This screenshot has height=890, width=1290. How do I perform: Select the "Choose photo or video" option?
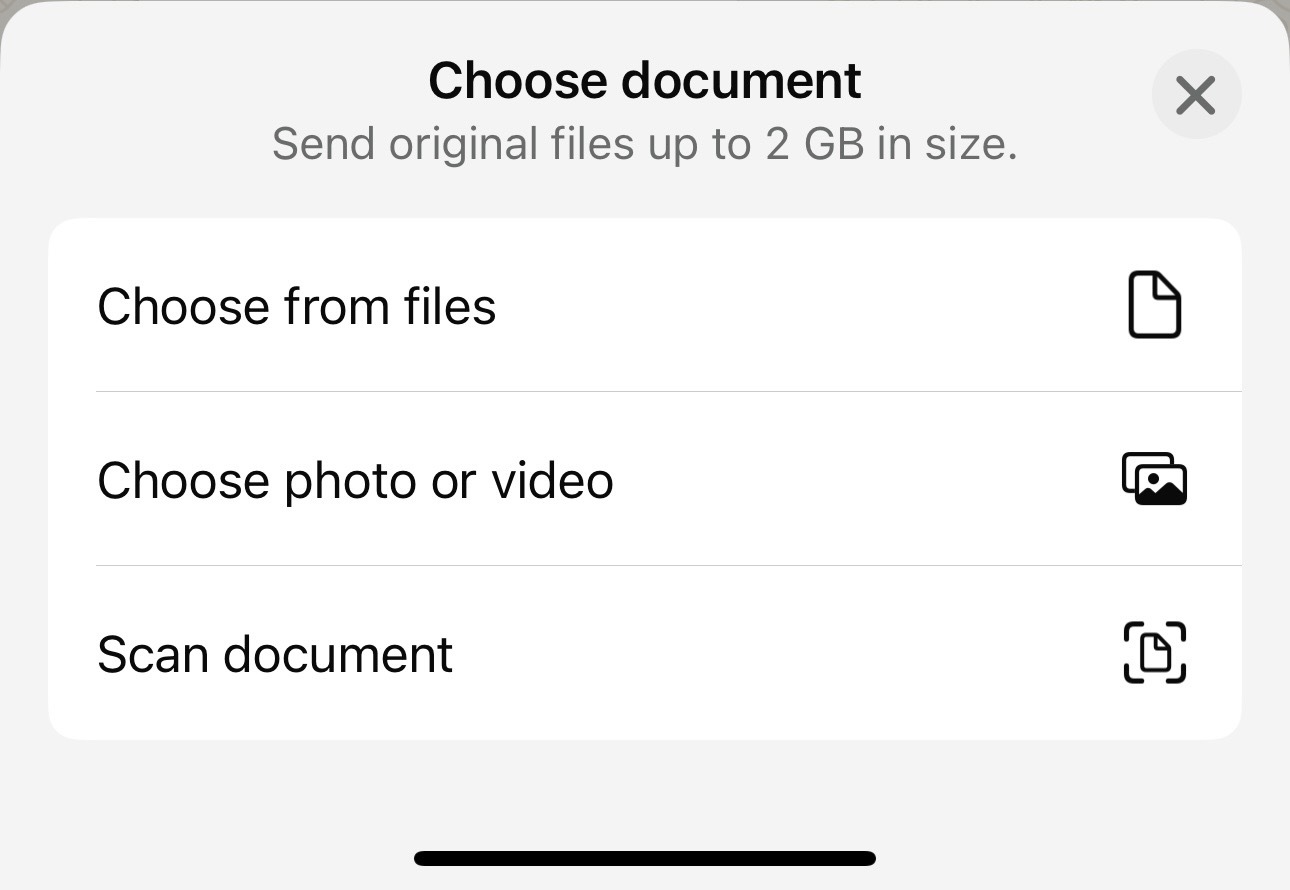pos(355,480)
